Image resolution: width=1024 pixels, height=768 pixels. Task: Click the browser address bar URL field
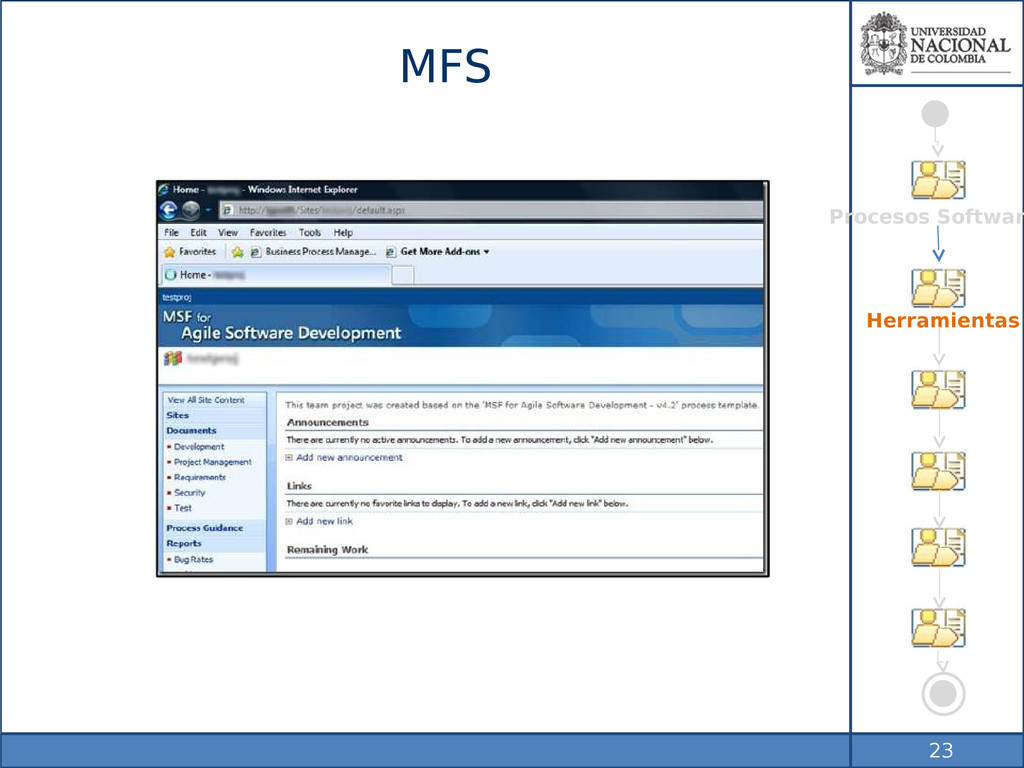click(492, 210)
